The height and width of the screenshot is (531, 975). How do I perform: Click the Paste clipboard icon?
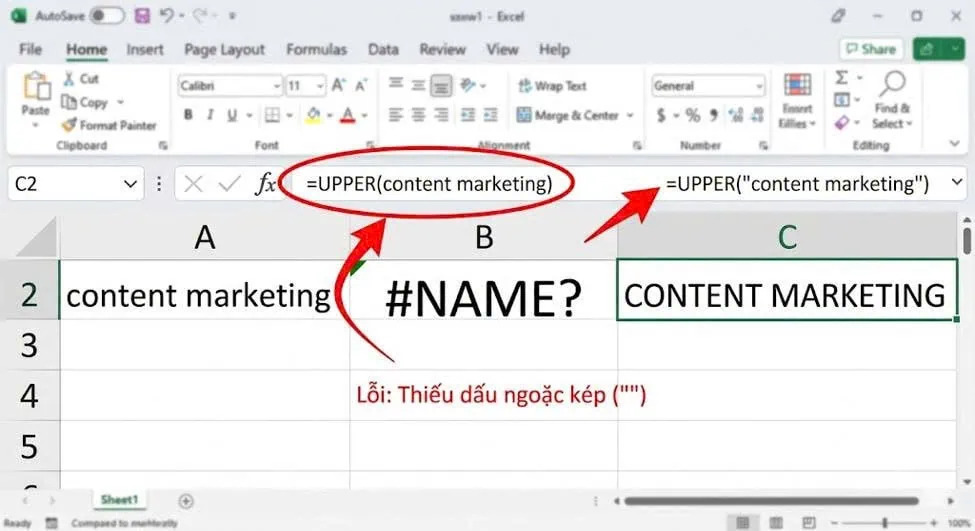coord(36,87)
